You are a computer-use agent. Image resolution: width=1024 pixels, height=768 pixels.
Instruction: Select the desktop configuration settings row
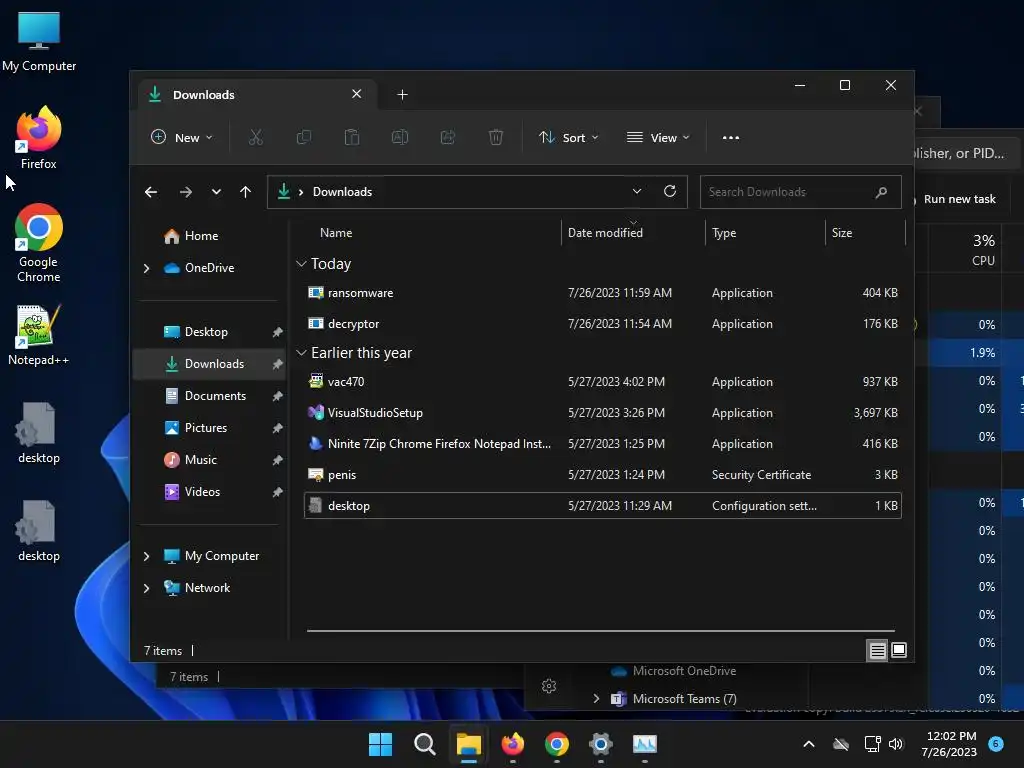[x=602, y=505]
